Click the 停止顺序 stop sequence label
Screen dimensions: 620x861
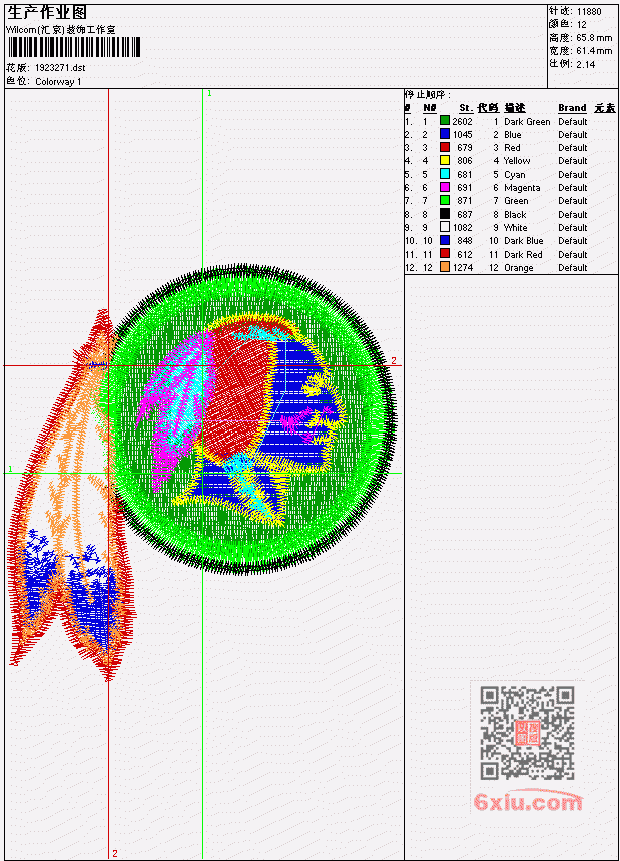point(428,94)
